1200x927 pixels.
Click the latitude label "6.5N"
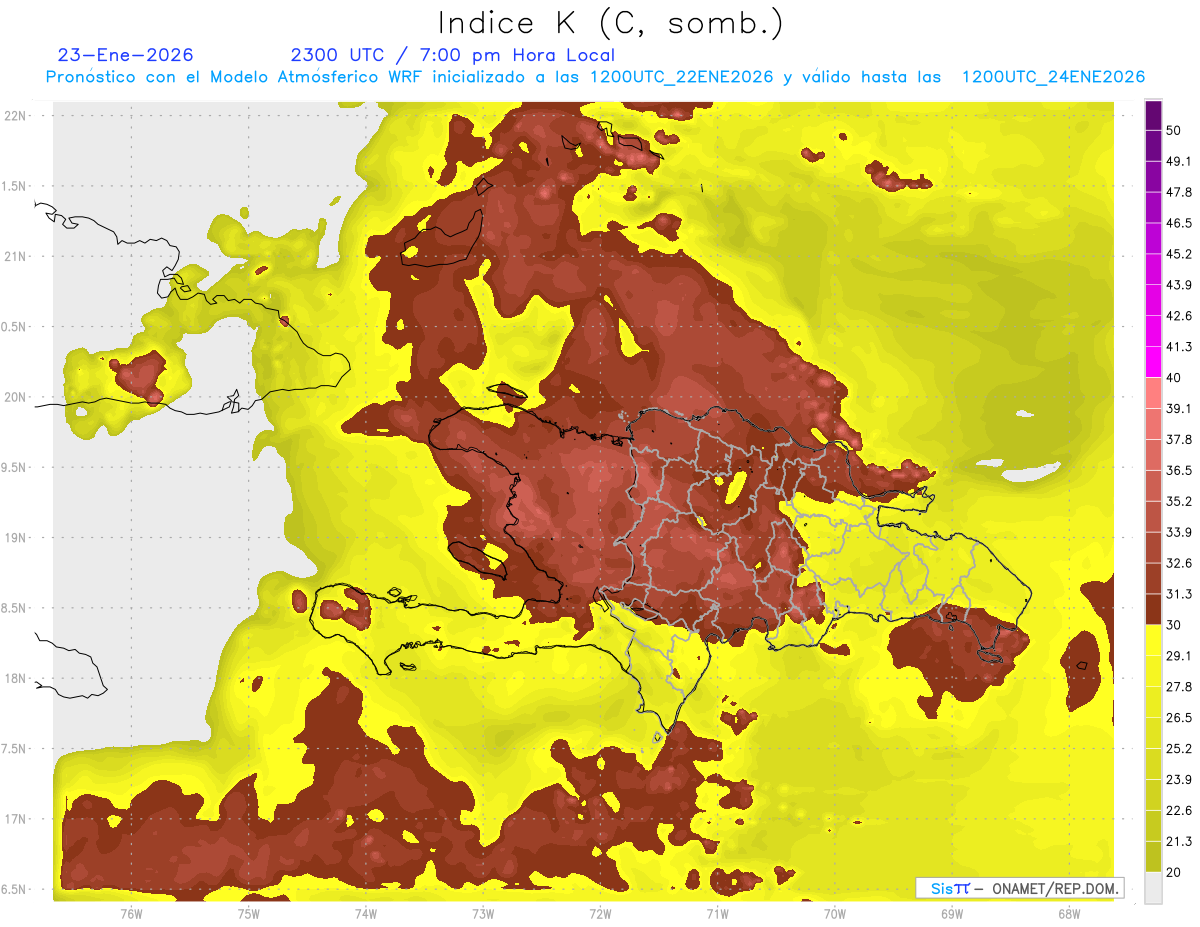tap(13, 890)
